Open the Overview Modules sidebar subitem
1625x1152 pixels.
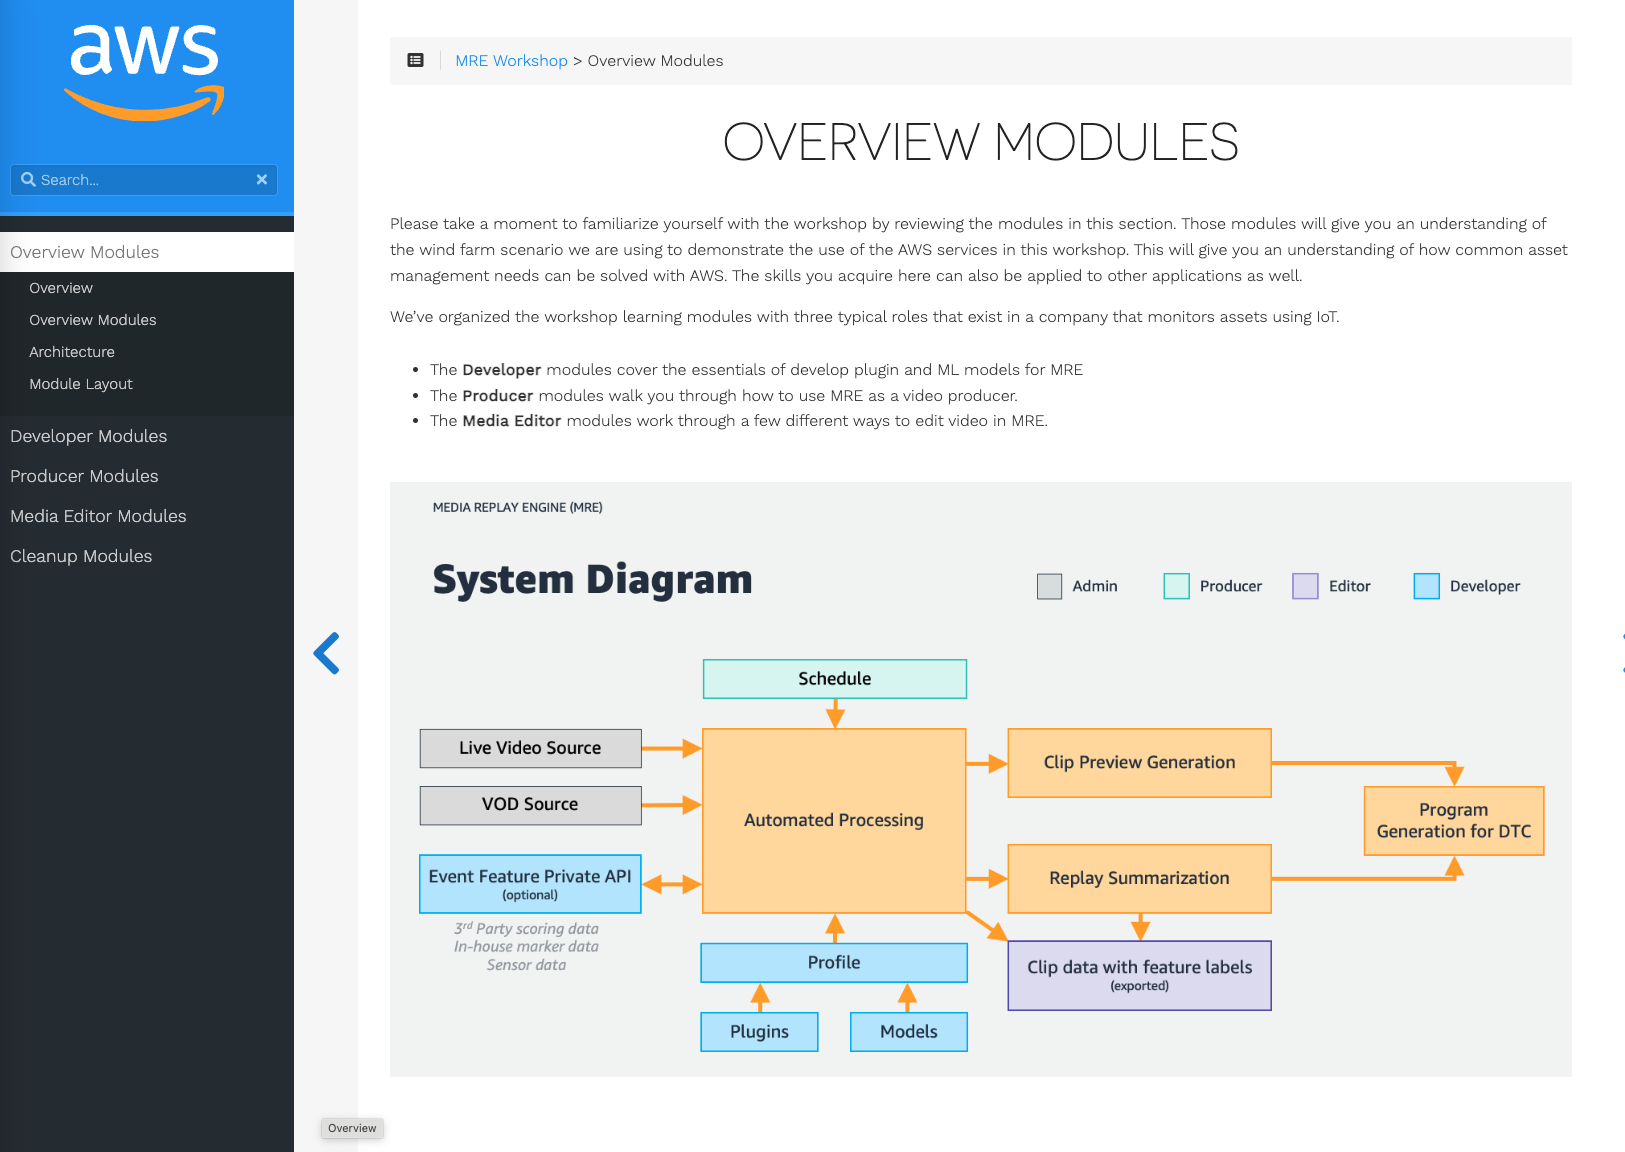93,320
